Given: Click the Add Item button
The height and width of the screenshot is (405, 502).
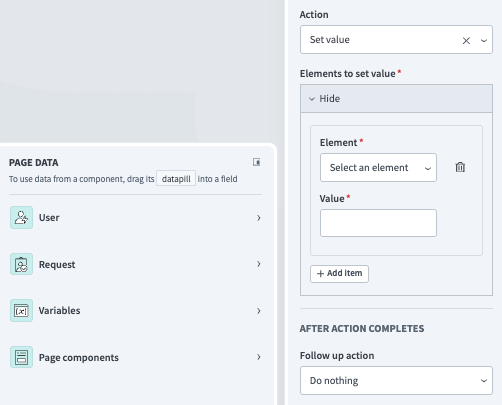Looking at the screenshot, I should click(x=339, y=274).
